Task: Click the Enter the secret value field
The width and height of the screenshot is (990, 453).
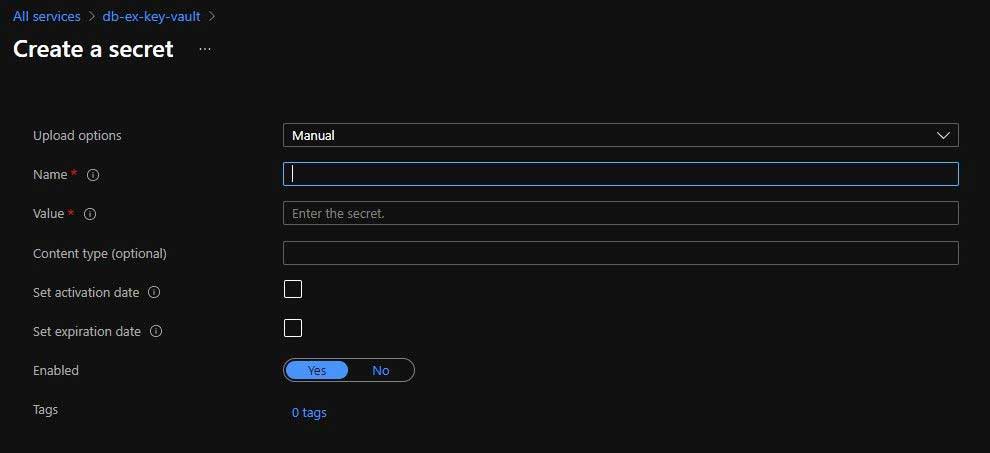Action: pos(621,214)
